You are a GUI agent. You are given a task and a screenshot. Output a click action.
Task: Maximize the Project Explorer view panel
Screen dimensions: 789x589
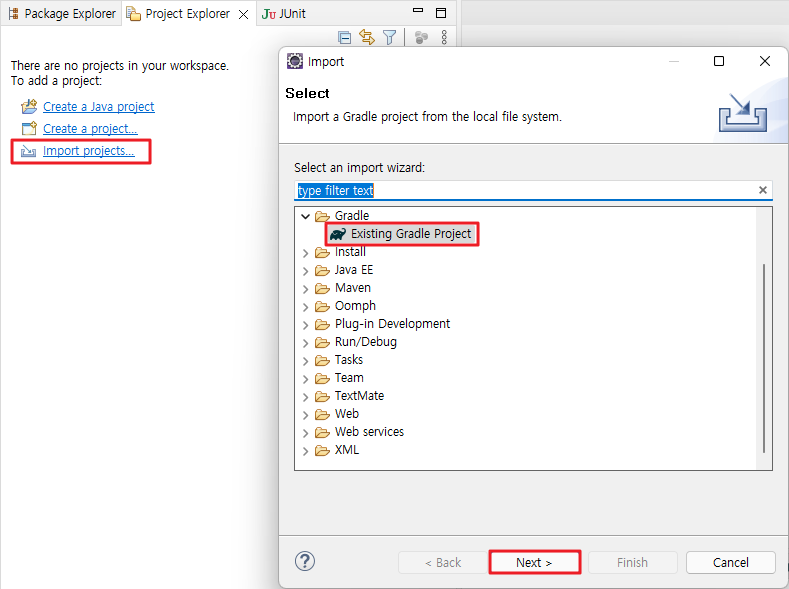pos(441,13)
